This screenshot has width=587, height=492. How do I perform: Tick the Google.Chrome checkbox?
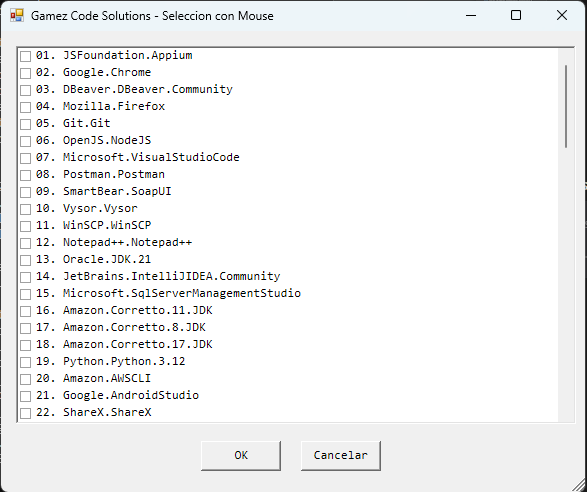(25, 73)
